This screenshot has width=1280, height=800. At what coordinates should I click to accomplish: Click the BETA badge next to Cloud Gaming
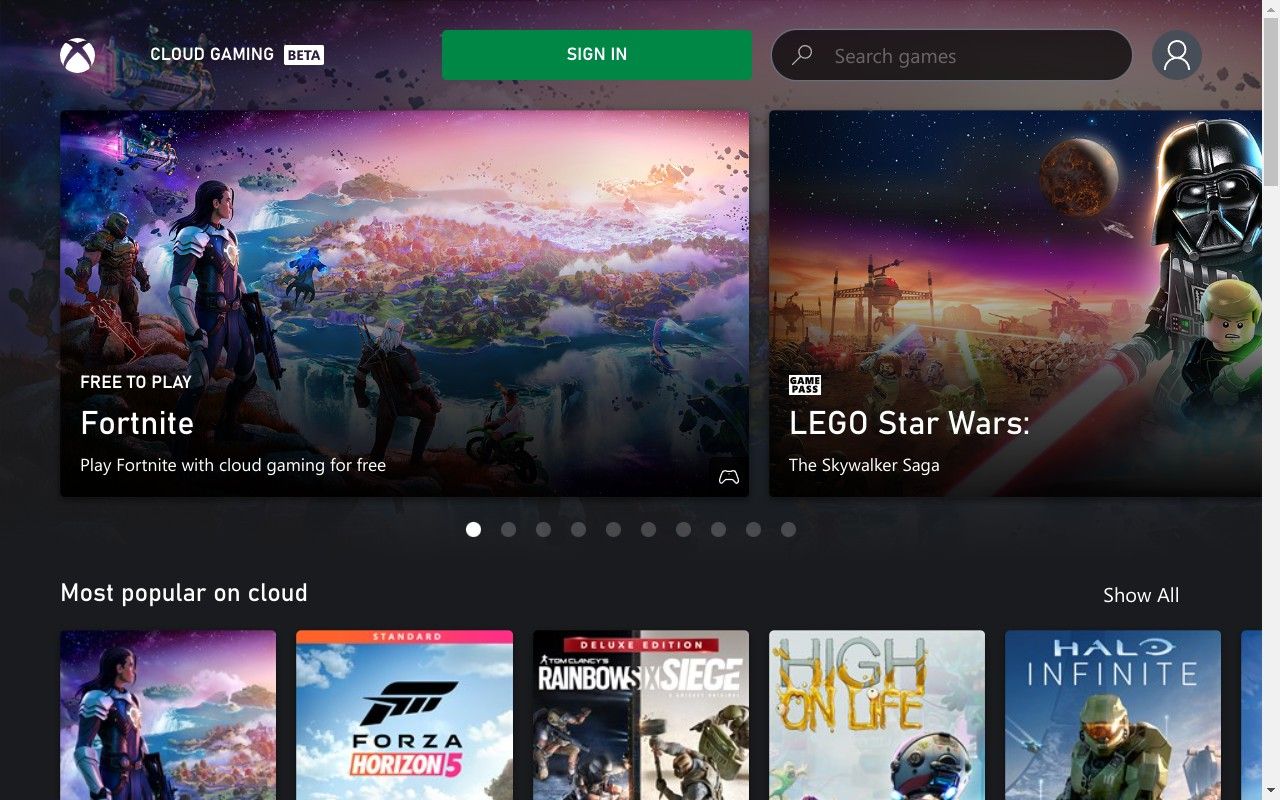304,55
